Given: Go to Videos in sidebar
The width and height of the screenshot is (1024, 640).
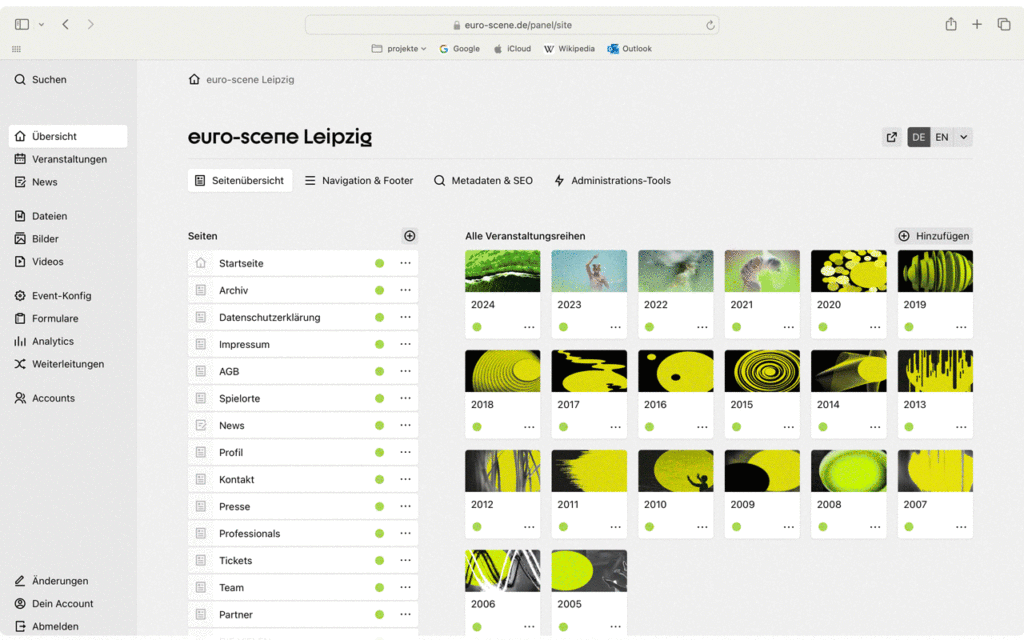Looking at the screenshot, I should (47, 262).
